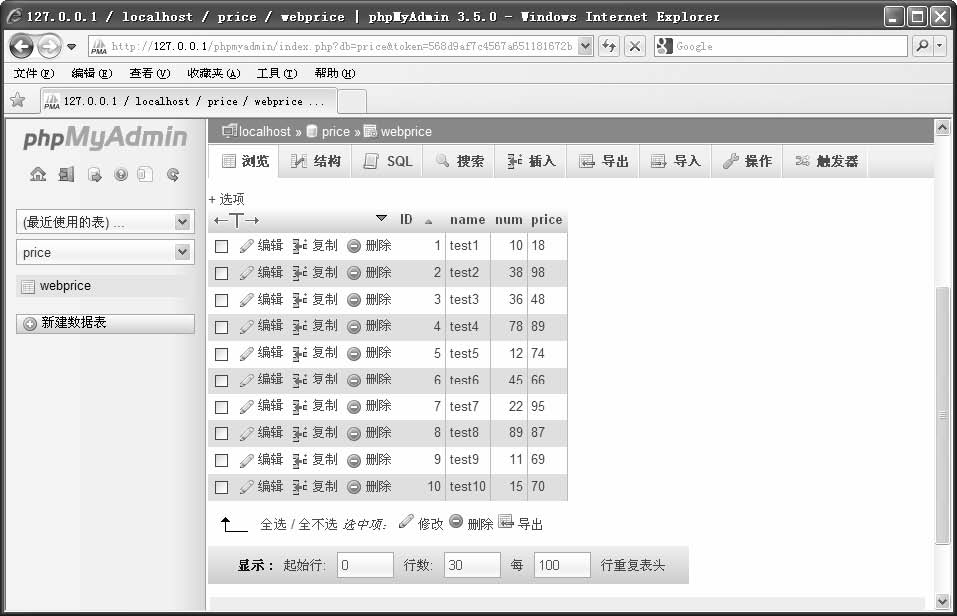This screenshot has height=616, width=957.
Task: Open the 导出 export tab
Action: tap(604, 161)
